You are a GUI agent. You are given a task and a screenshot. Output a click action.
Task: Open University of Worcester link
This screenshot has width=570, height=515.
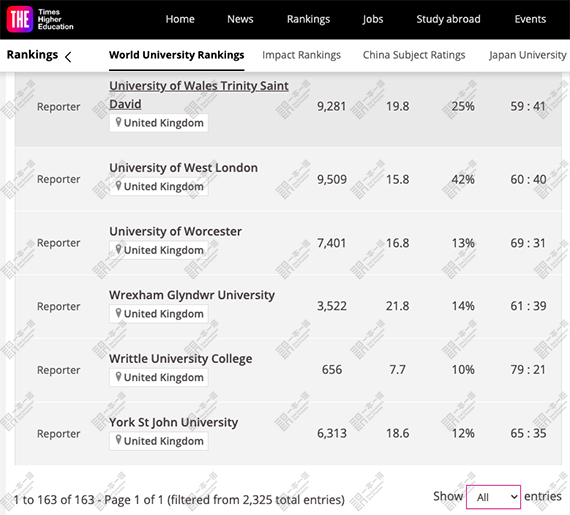pyautogui.click(x=176, y=231)
